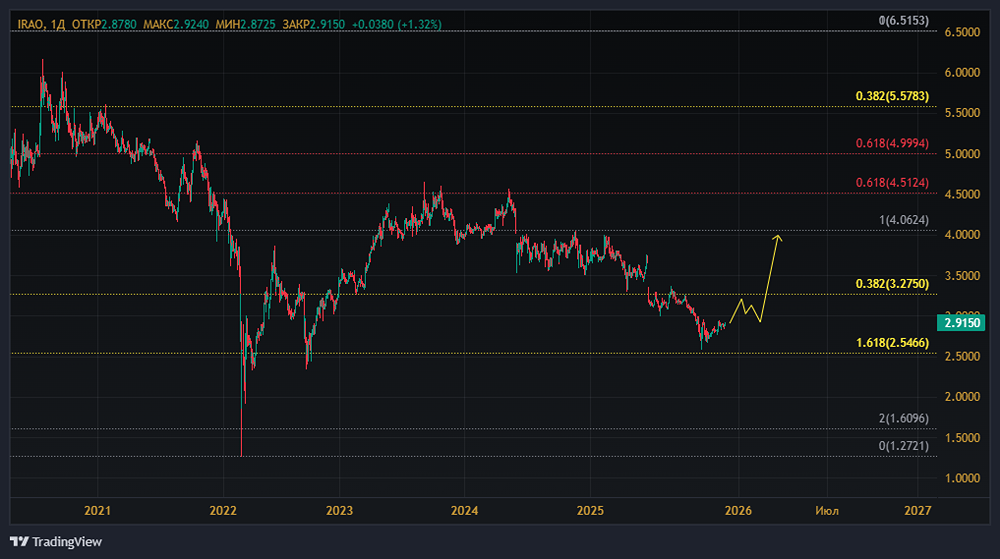
Task: Click the 6.0000 price scale label
Action: click(x=962, y=73)
